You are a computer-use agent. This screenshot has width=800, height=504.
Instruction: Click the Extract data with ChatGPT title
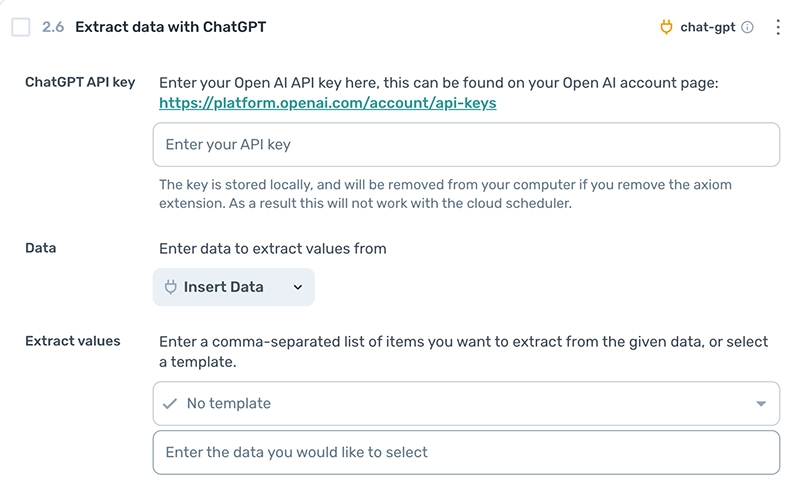(170, 27)
